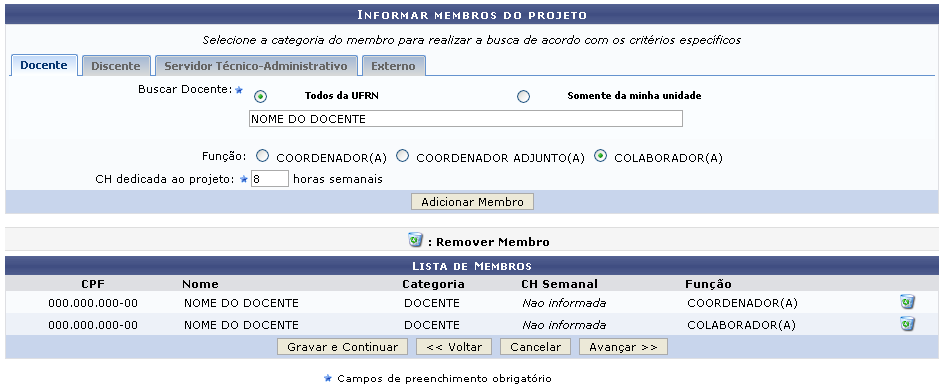Select Somente da minha unidade radio option
This screenshot has width=943, height=386.
pyautogui.click(x=524, y=96)
